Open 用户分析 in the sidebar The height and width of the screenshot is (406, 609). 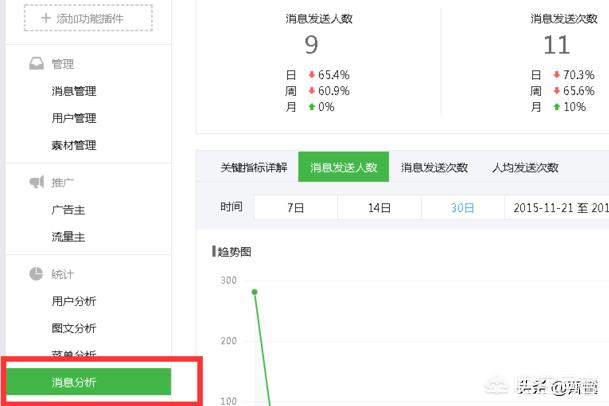click(74, 301)
